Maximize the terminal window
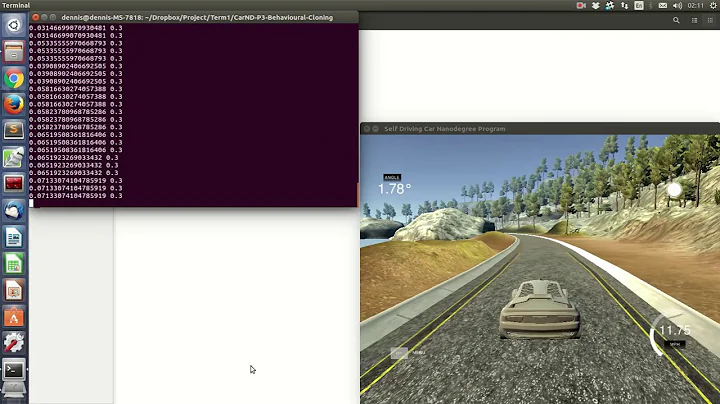 click(x=53, y=17)
